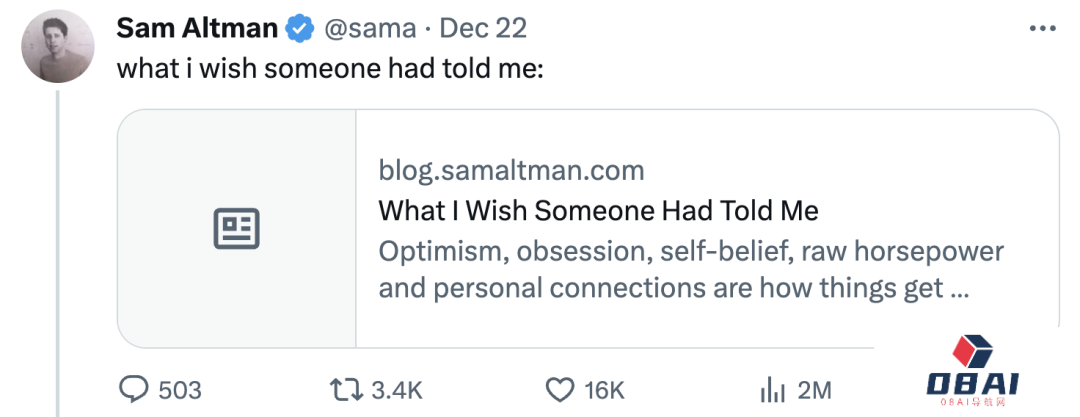Click the 3.4K reposts count
Viewport: 1080px width, 417px height.
coord(397,390)
